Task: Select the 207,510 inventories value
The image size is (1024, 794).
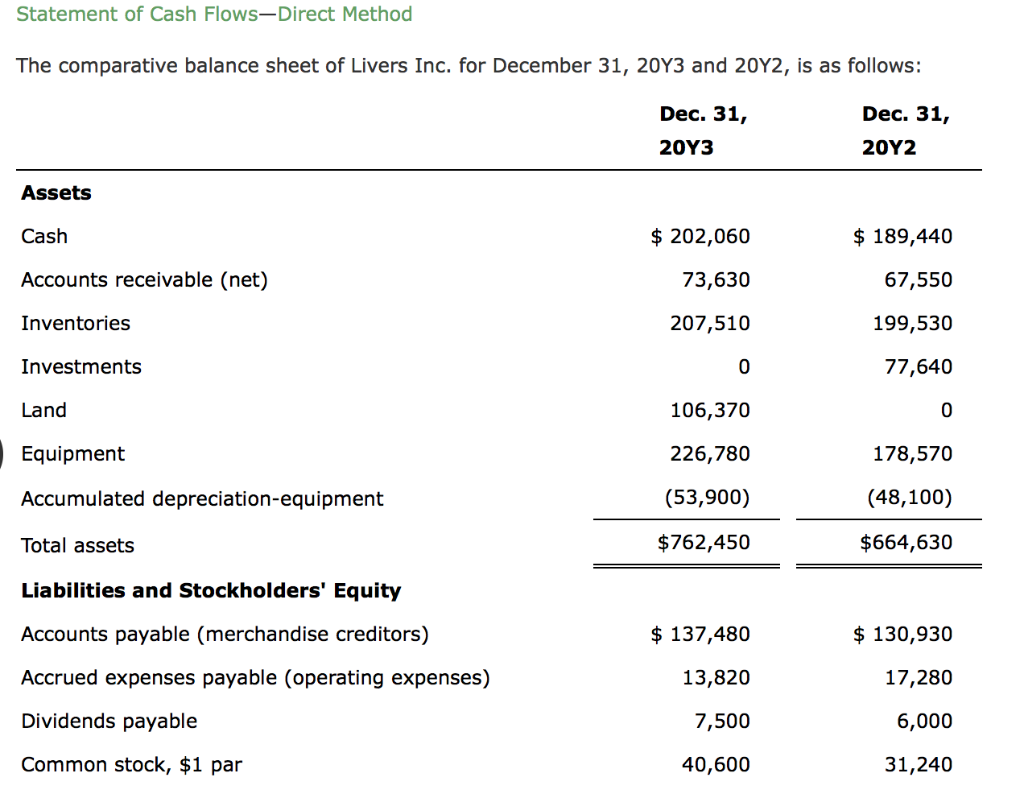Action: (710, 323)
